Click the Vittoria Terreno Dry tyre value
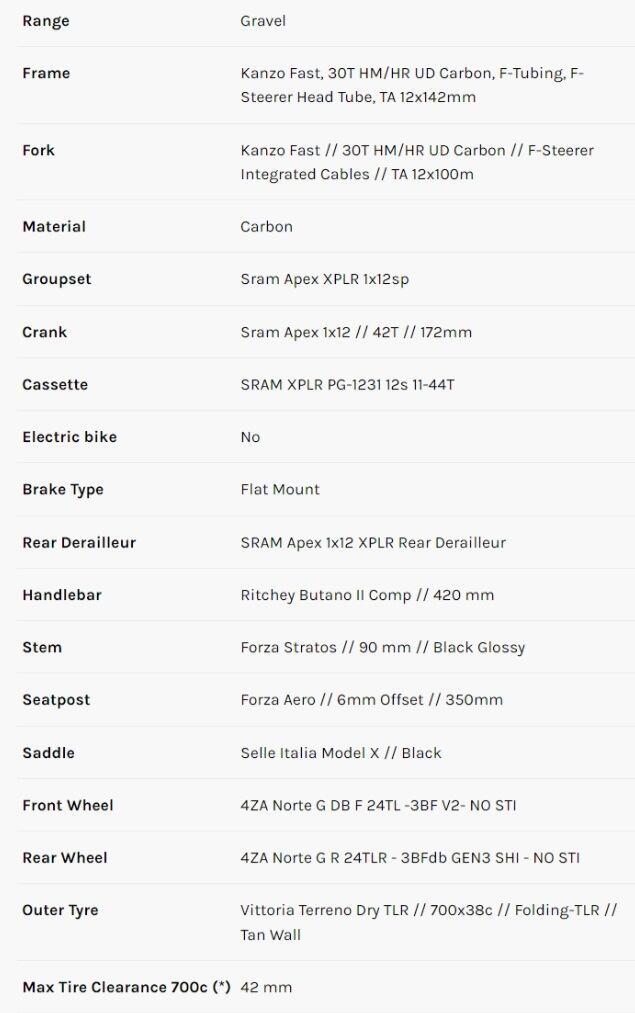635x1013 pixels. coord(428,922)
